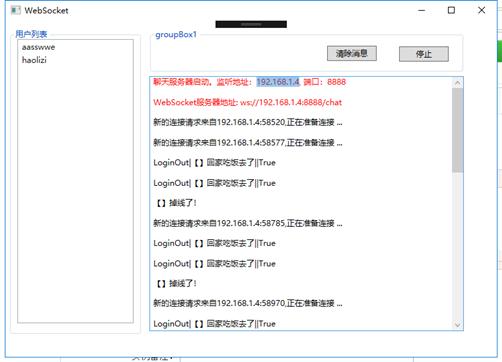
Task: Click the connection request line from port 58520
Action: tap(248, 122)
